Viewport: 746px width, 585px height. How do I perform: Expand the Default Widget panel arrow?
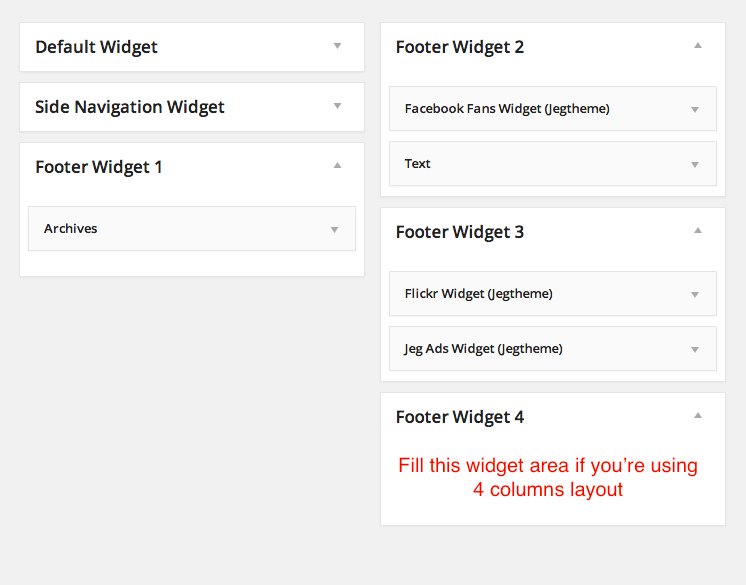[337, 46]
